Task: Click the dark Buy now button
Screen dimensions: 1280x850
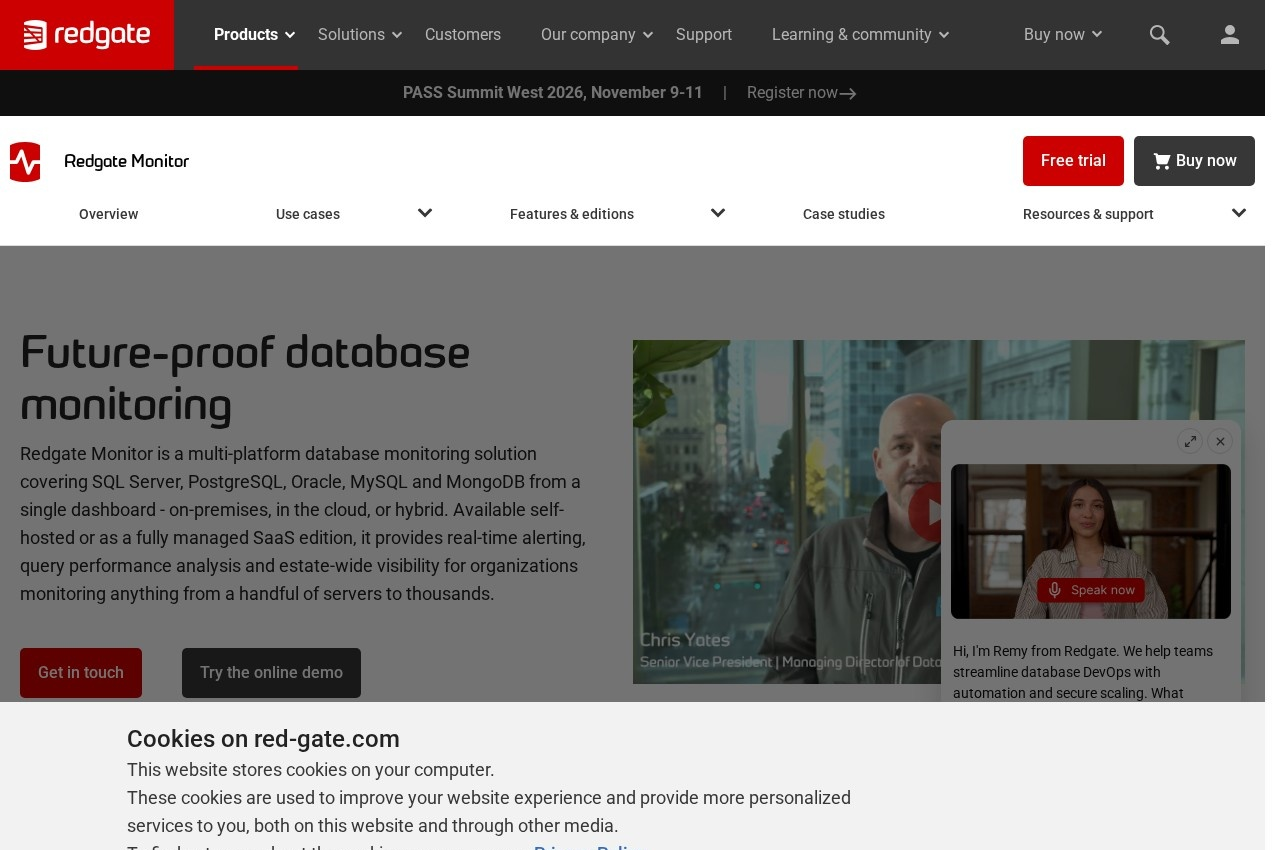Action: point(1194,161)
